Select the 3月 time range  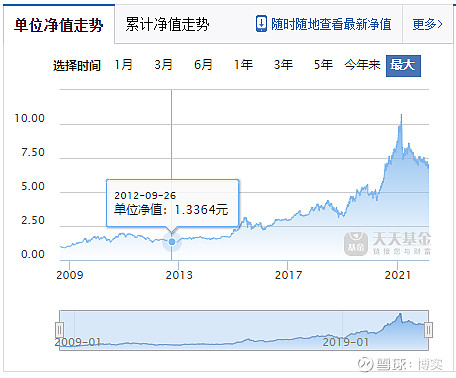pos(163,65)
